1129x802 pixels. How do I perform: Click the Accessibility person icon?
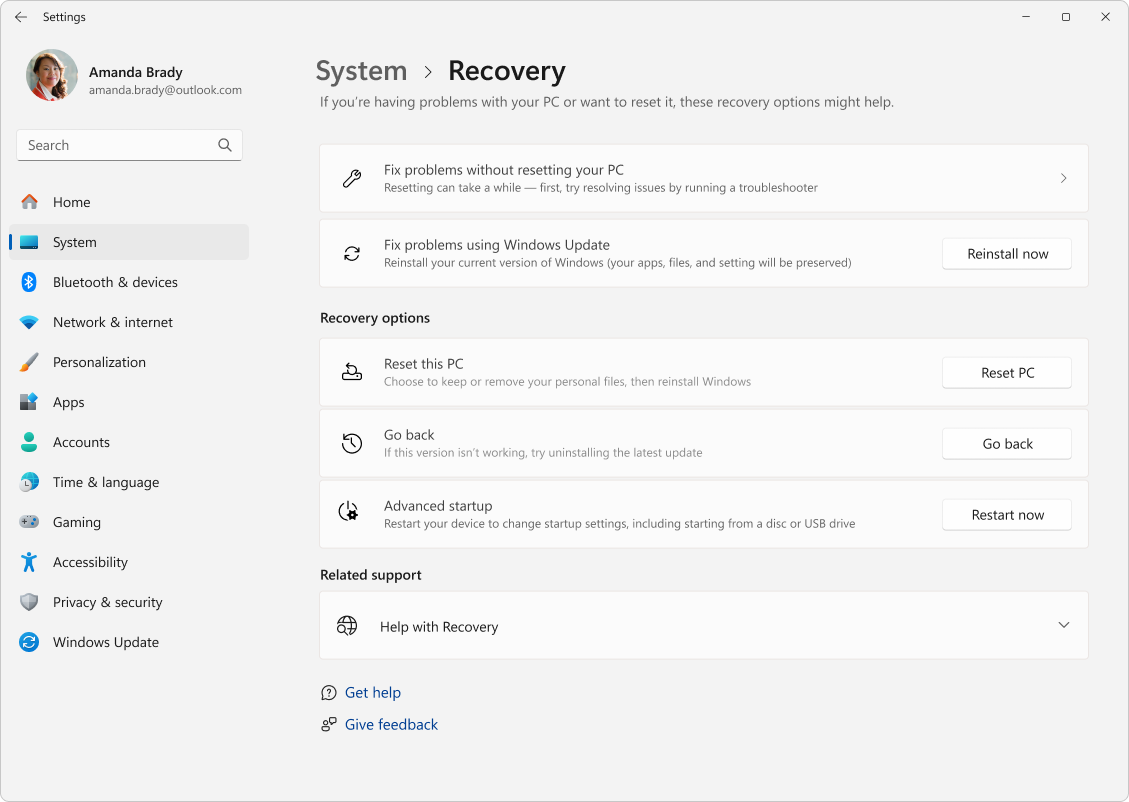28,562
